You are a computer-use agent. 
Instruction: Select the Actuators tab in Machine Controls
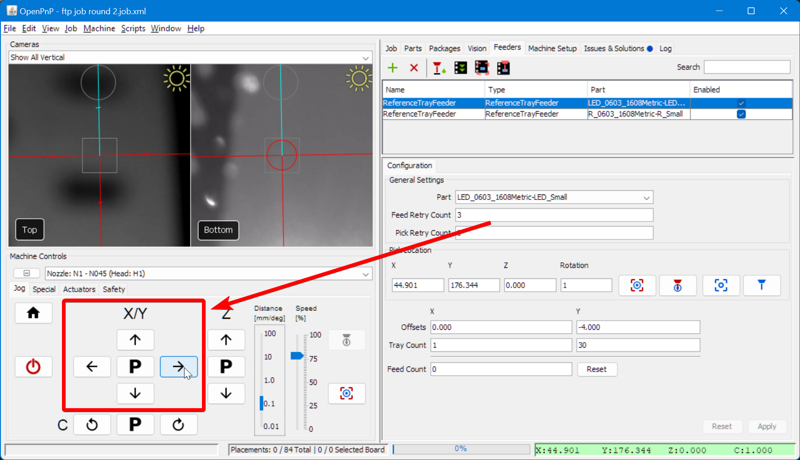(79, 290)
